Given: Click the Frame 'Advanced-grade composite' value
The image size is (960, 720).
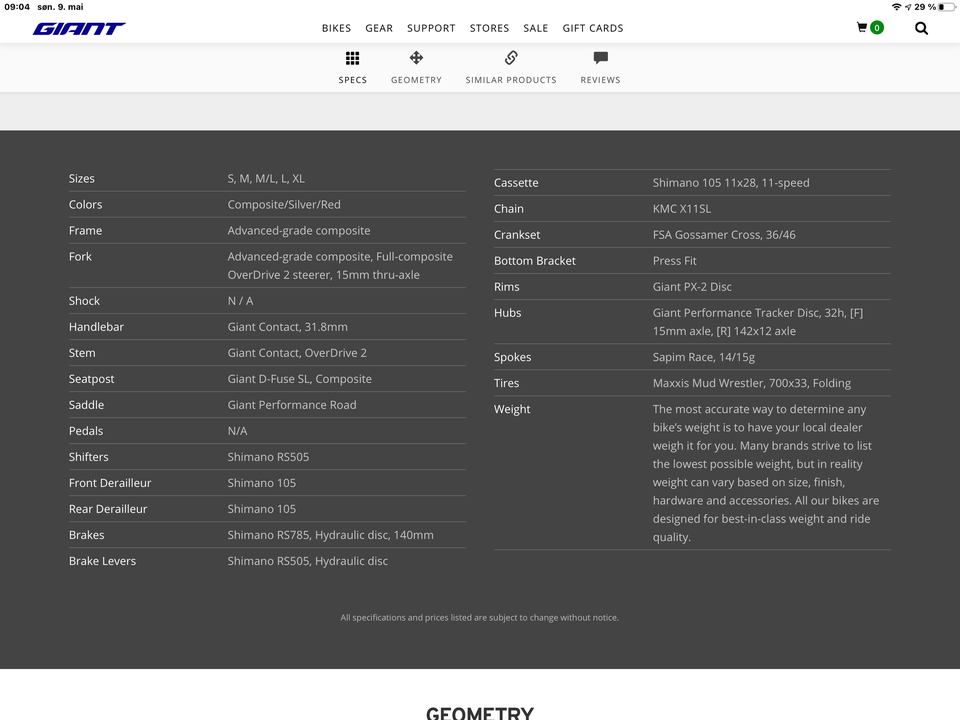Looking at the screenshot, I should pos(299,231).
